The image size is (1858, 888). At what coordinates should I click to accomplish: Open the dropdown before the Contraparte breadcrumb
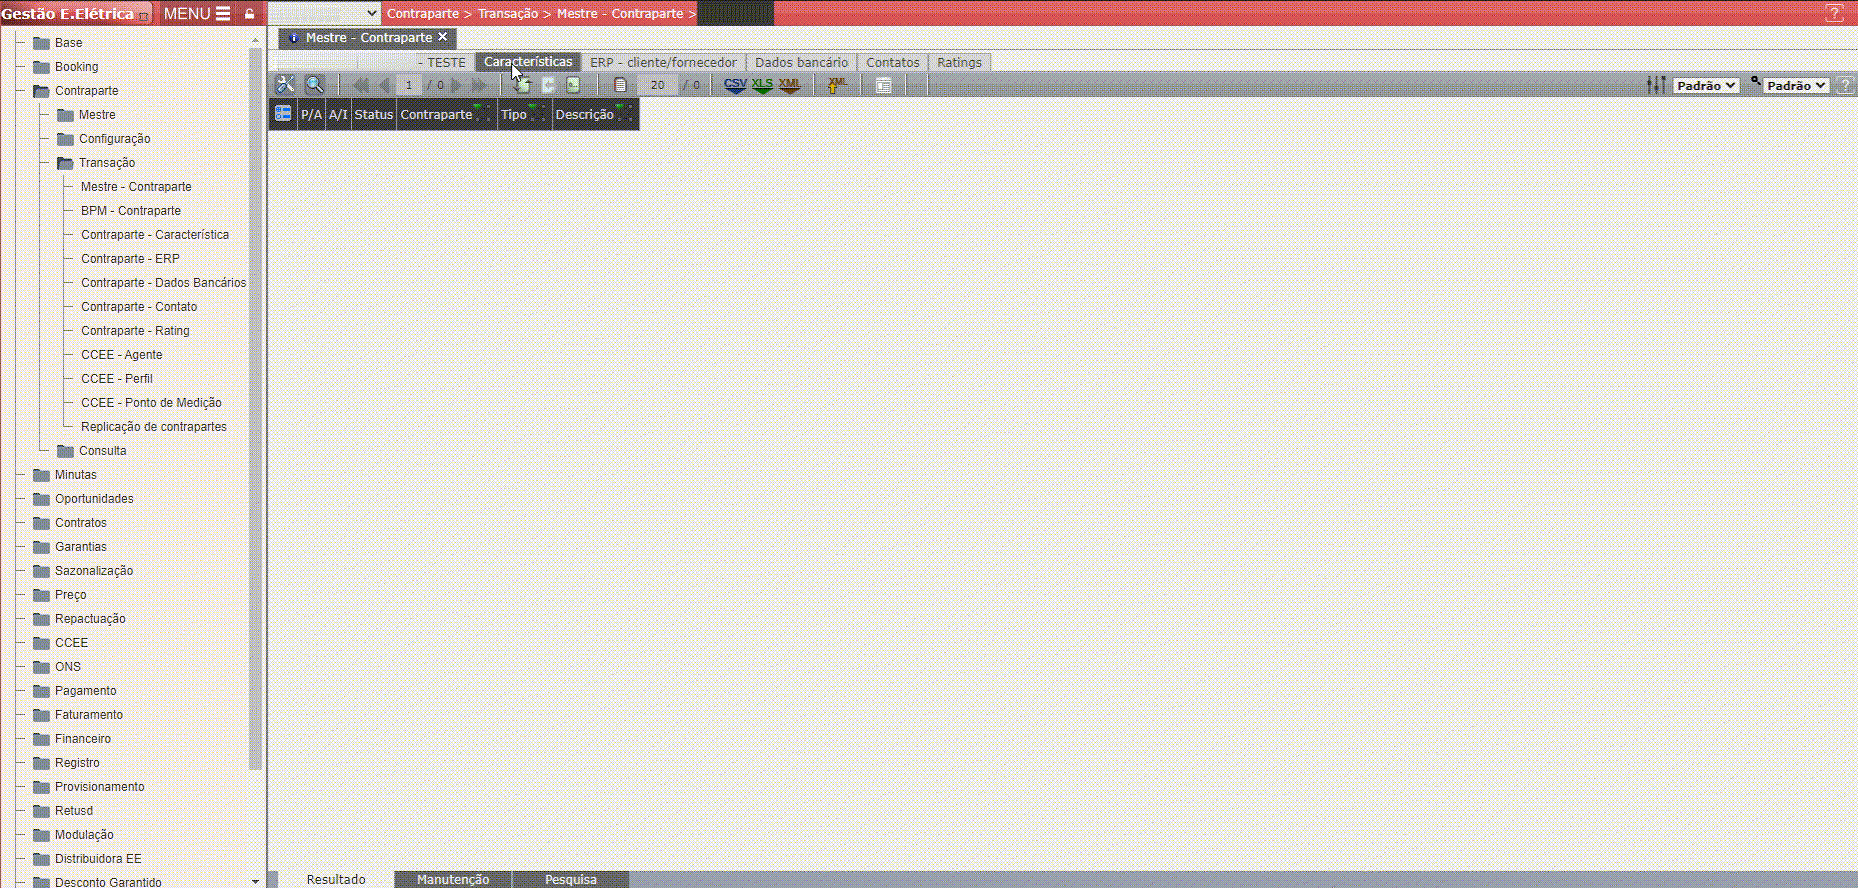pos(324,13)
